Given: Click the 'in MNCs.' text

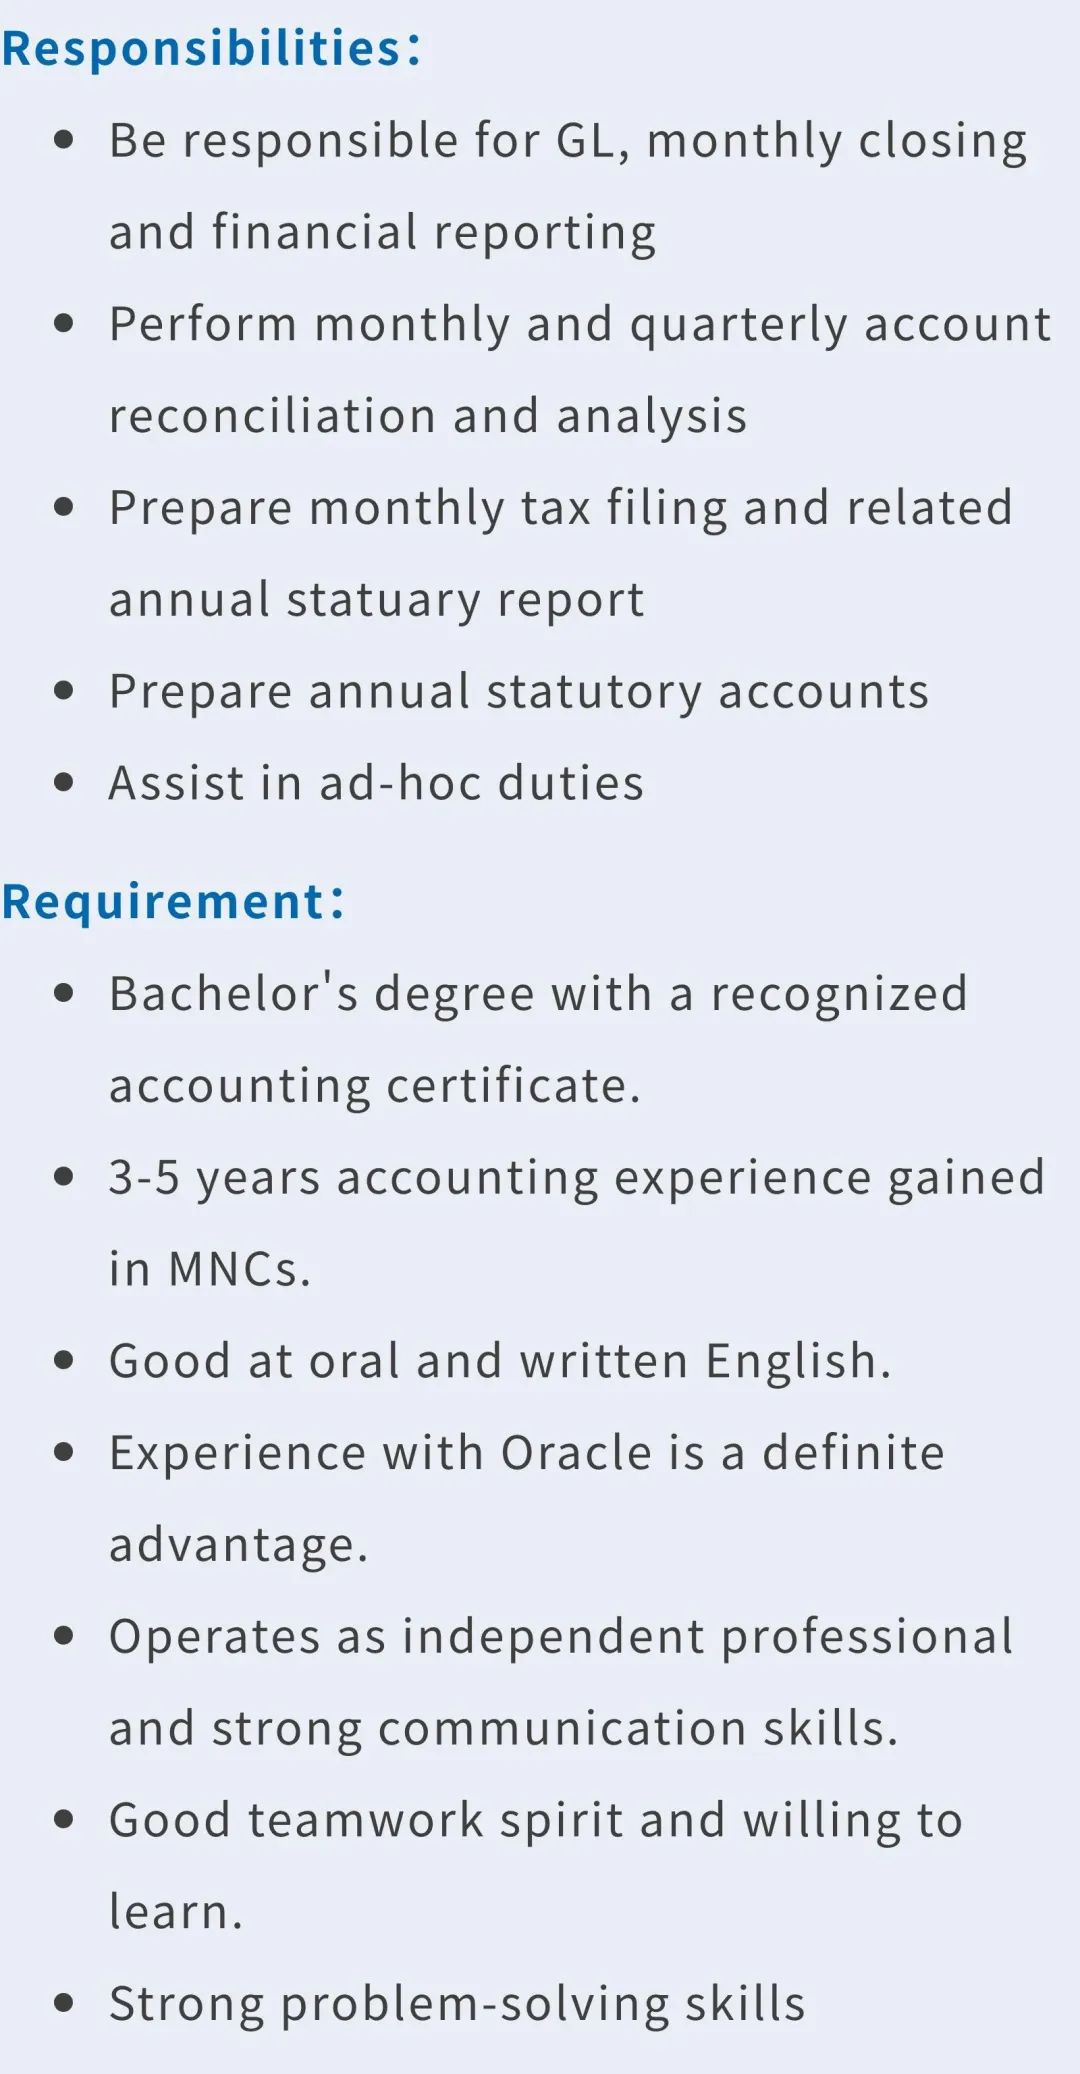Looking at the screenshot, I should 210,1270.
